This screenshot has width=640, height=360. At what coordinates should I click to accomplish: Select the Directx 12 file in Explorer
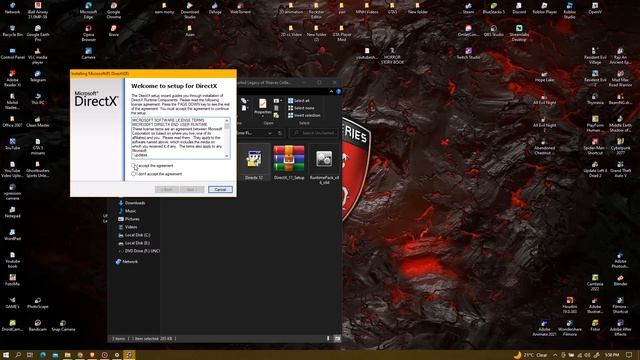click(254, 163)
